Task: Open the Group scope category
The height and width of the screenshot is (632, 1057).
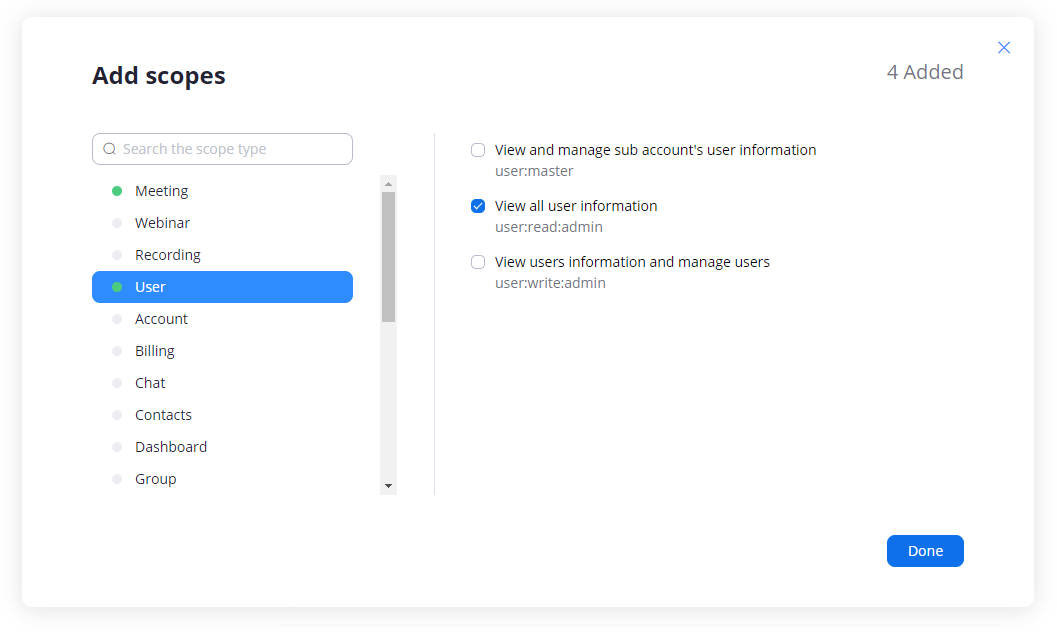Action: (x=222, y=479)
